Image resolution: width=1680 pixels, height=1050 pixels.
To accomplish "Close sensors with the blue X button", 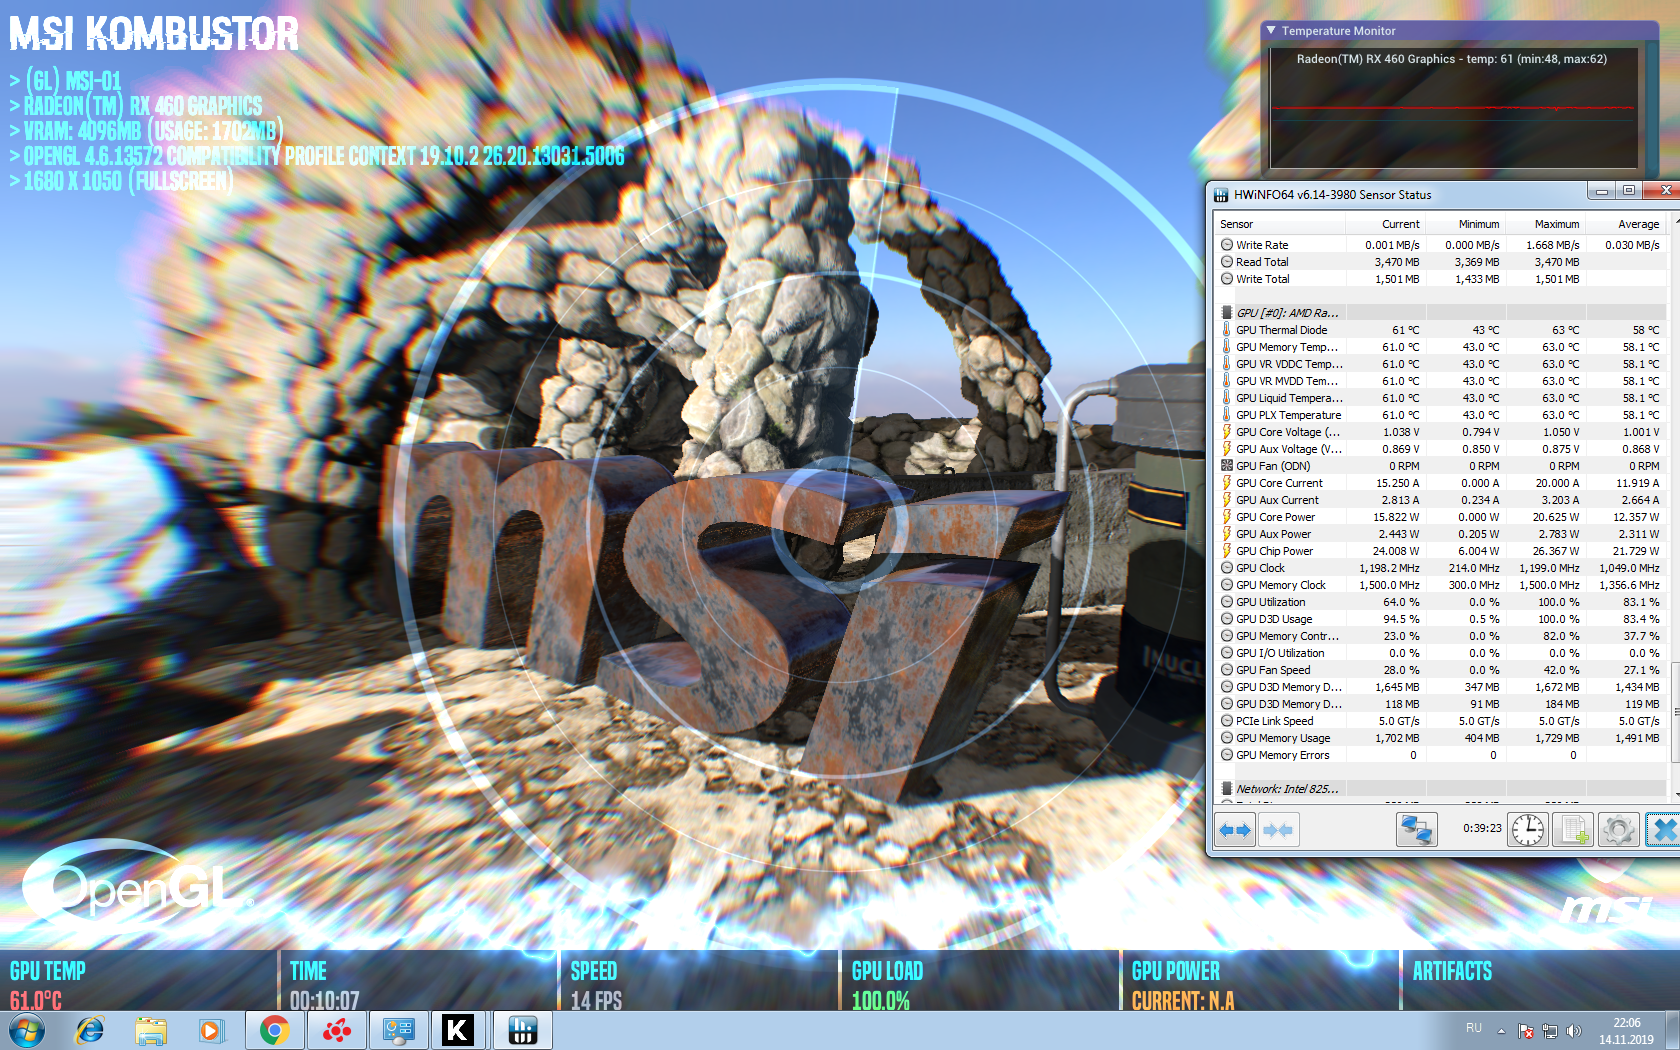I will [1664, 830].
